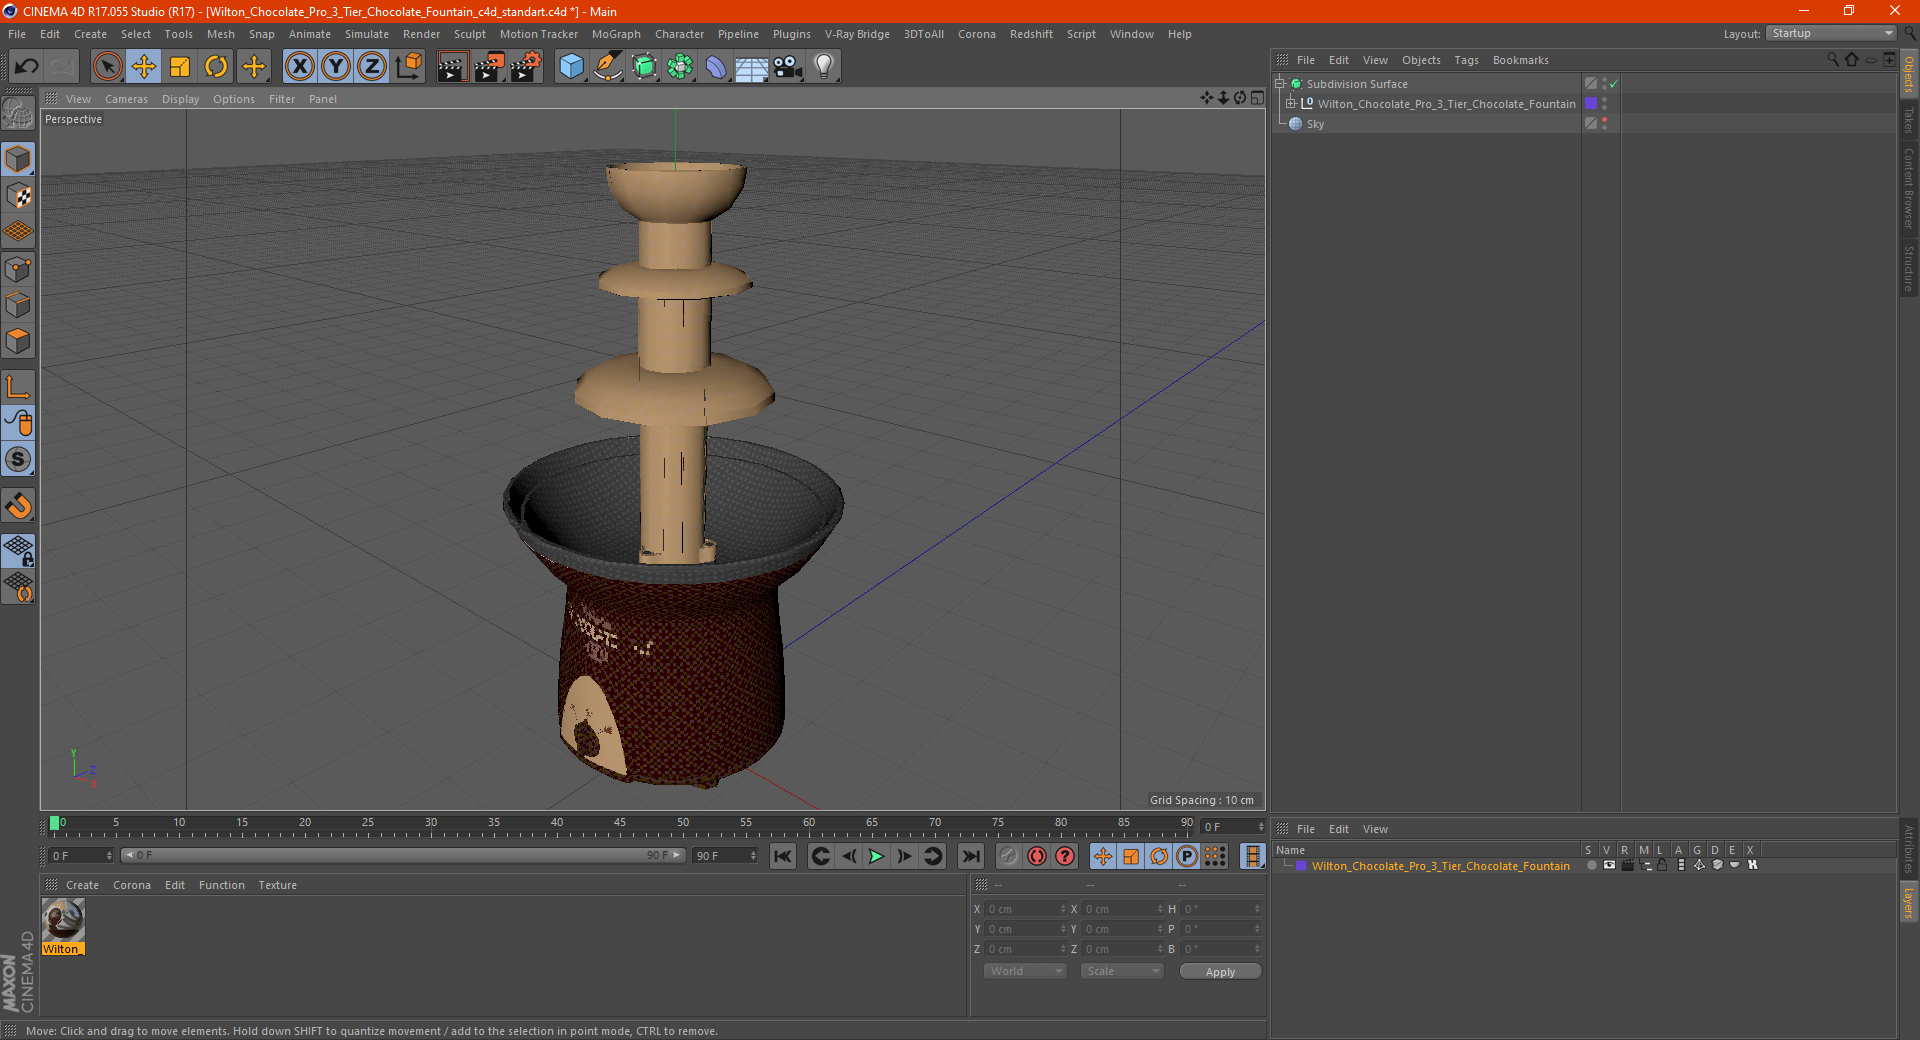Click the X position input field
Image resolution: width=1920 pixels, height=1040 pixels.
click(x=1025, y=909)
